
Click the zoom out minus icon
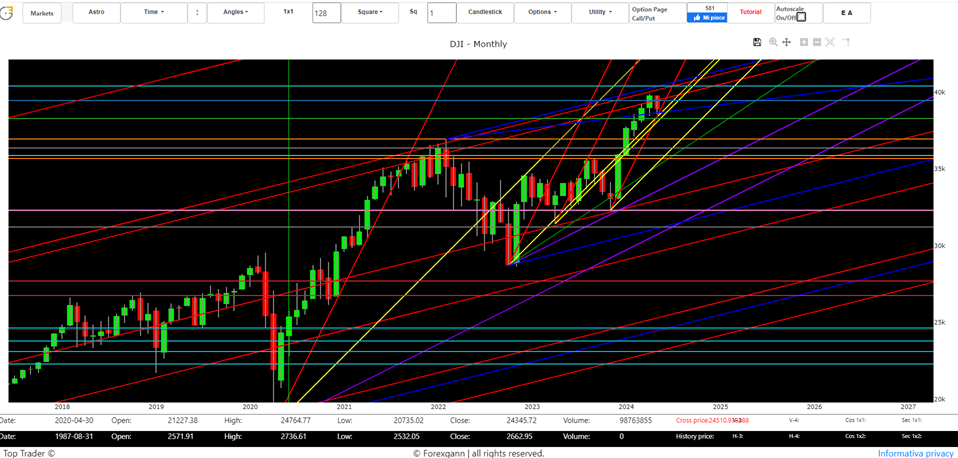[x=817, y=42]
